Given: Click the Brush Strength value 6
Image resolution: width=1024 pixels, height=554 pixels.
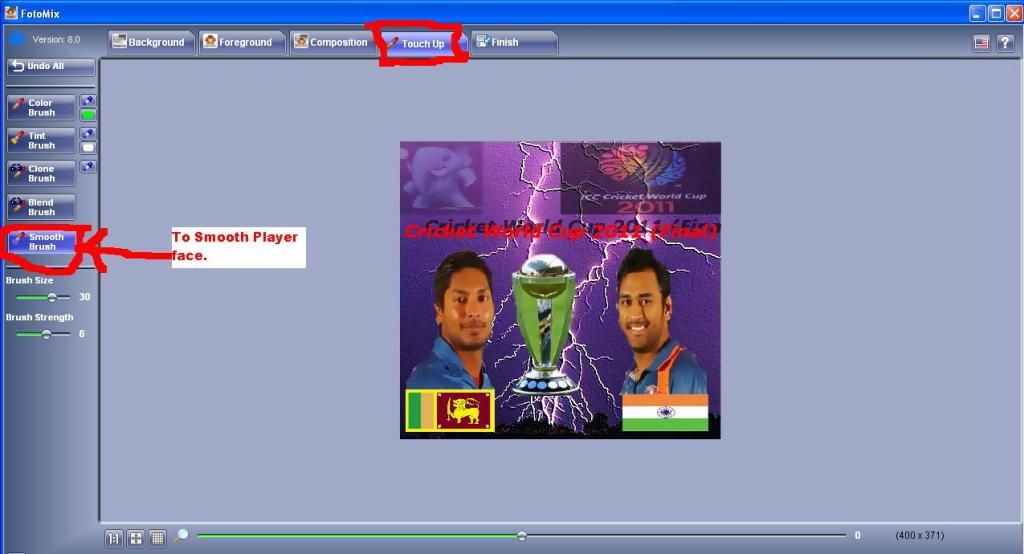Looking at the screenshot, I should (82, 334).
